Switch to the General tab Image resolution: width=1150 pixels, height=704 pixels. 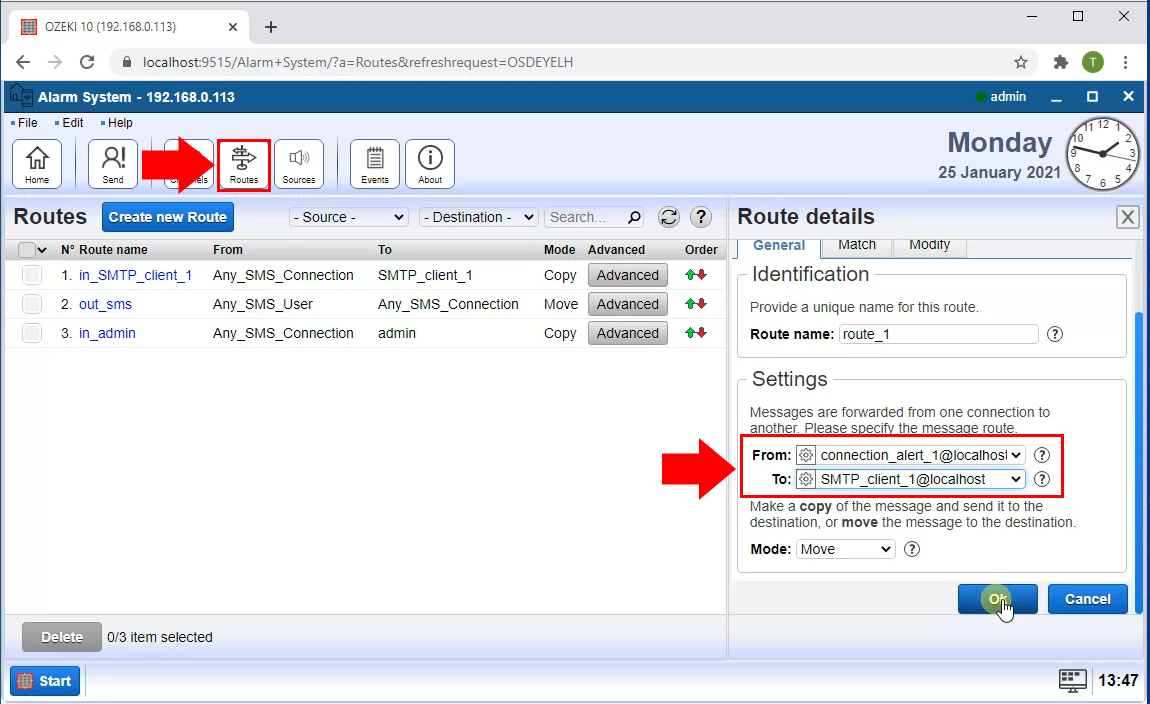779,246
